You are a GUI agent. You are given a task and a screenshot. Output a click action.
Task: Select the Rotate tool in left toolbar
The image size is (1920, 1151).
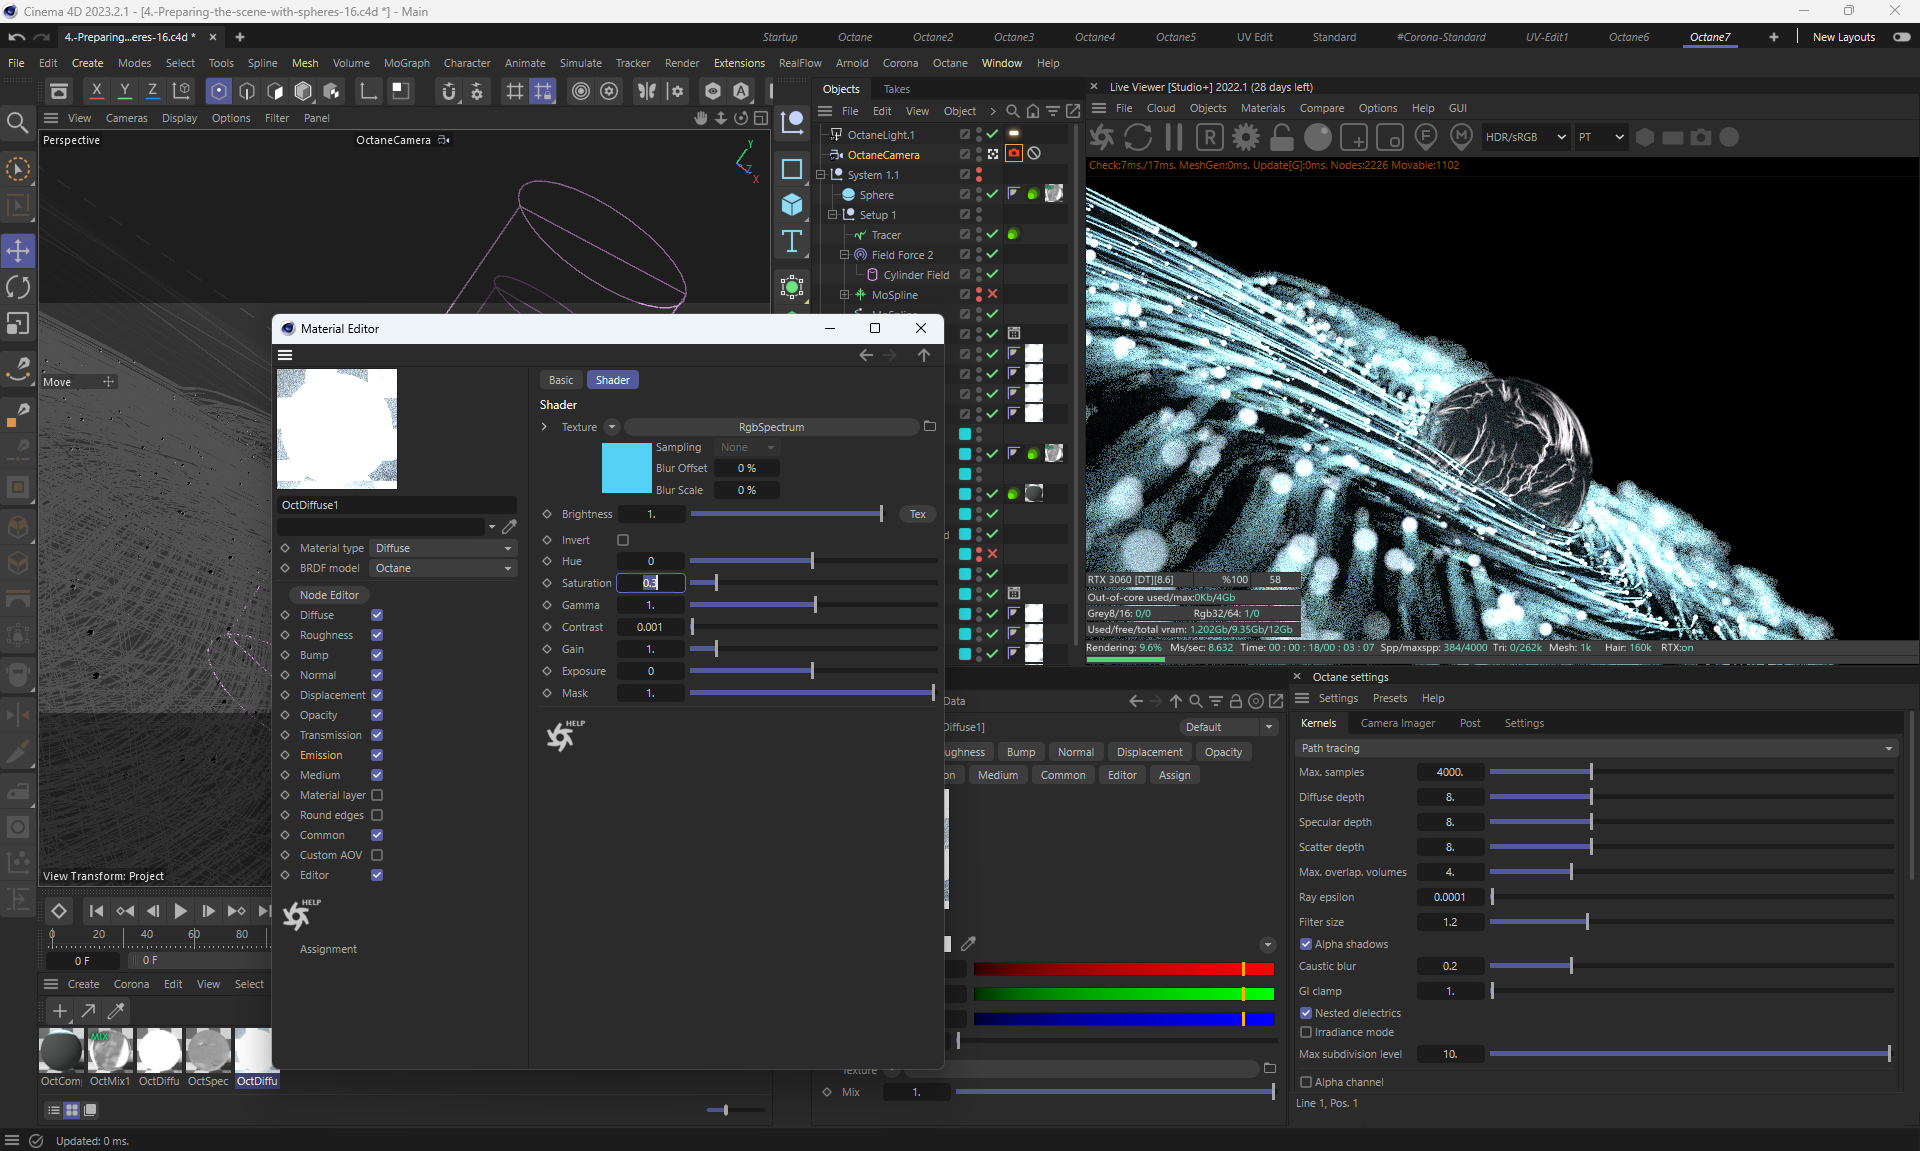(18, 288)
